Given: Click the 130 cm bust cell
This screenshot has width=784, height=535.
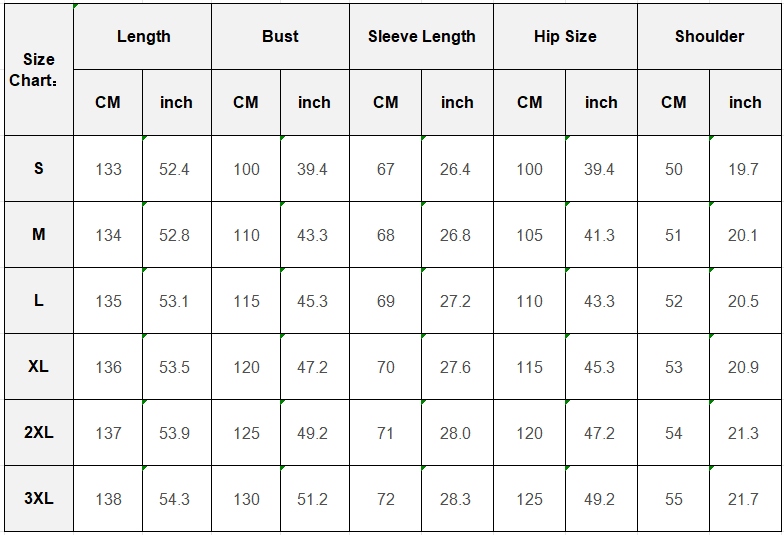Looking at the screenshot, I should 246,499.
